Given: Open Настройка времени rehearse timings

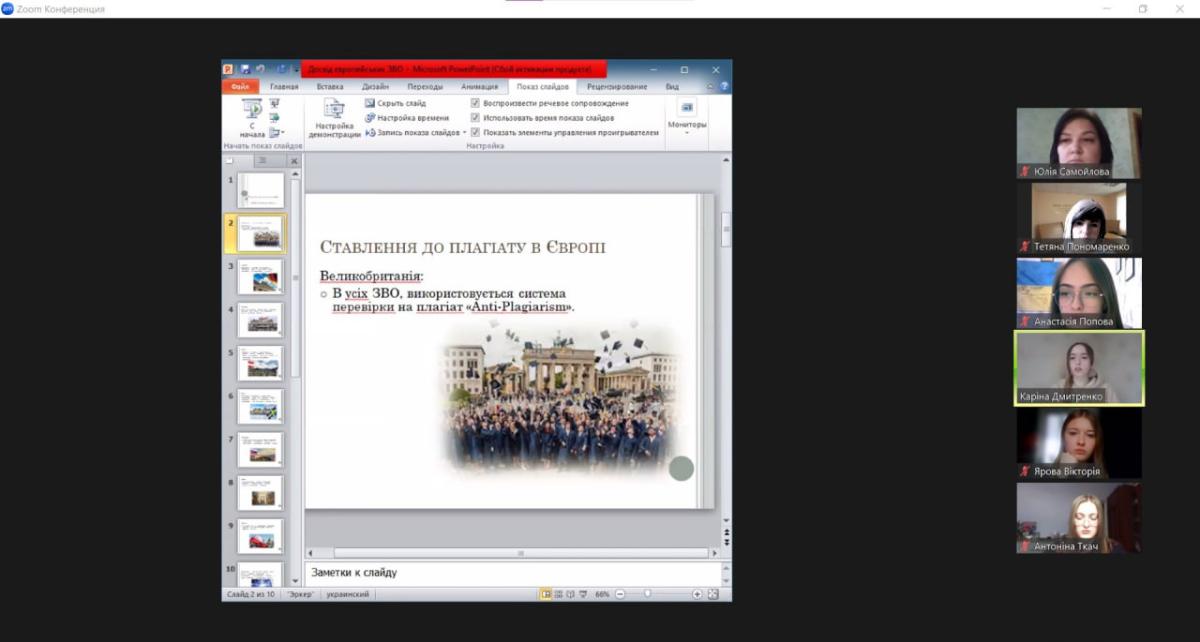Looking at the screenshot, I should pyautogui.click(x=407, y=117).
